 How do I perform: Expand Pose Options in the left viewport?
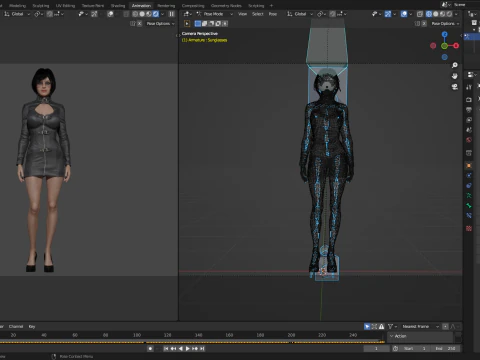[x=160, y=24]
